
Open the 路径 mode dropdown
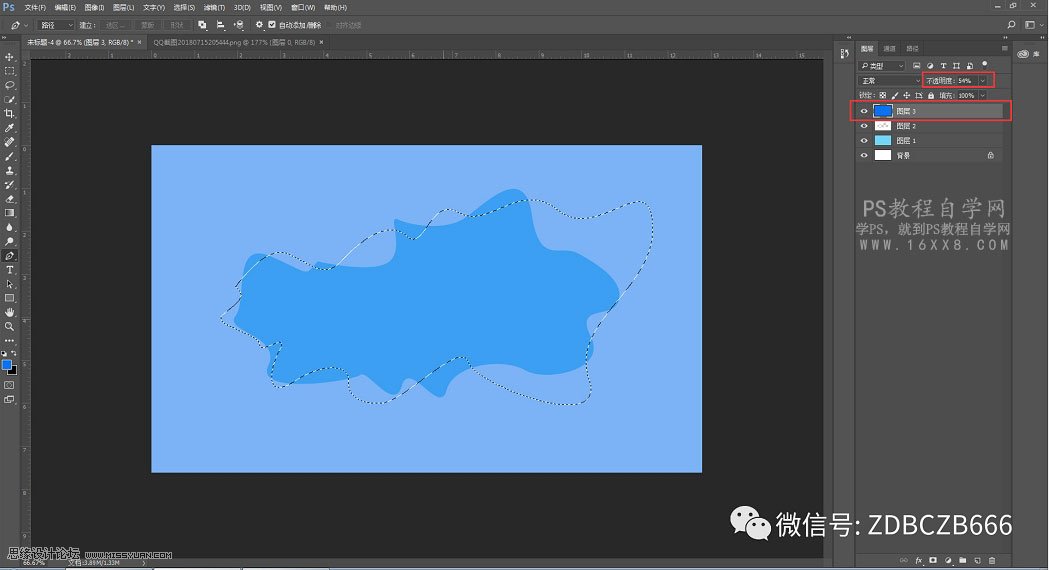pos(56,25)
